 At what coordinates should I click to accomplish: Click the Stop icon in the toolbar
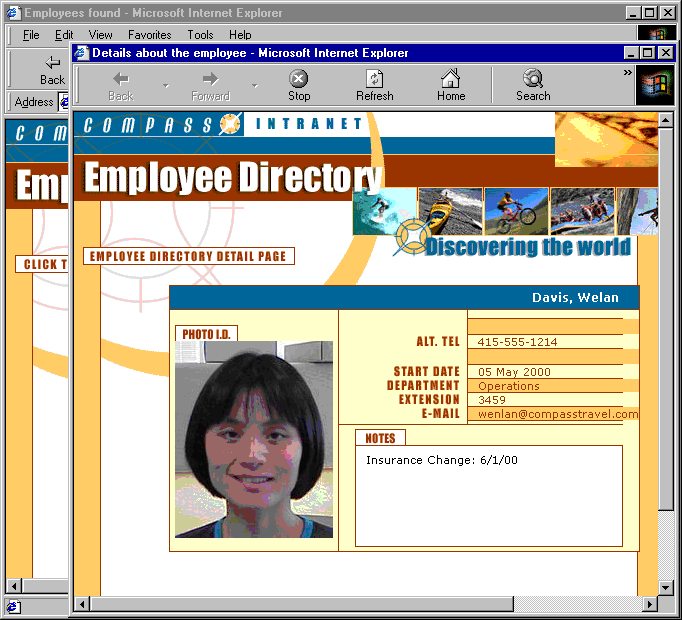[x=299, y=79]
